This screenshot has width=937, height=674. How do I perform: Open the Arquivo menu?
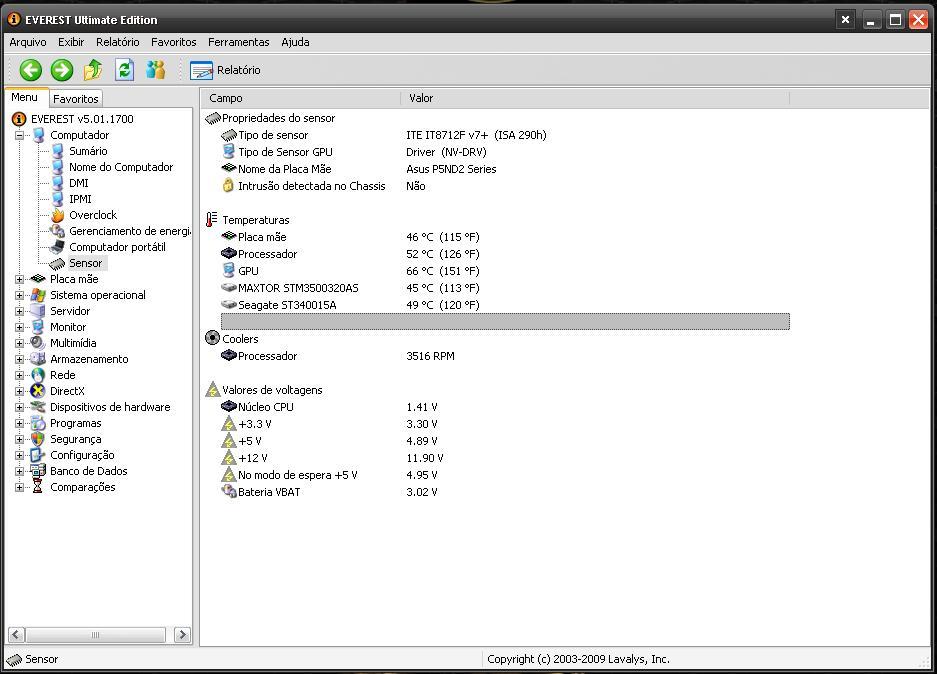[27, 42]
